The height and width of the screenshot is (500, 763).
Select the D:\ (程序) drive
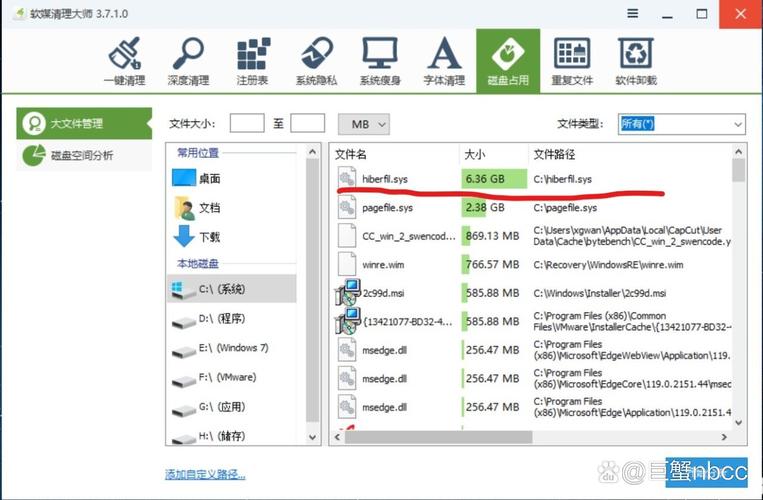(231, 319)
